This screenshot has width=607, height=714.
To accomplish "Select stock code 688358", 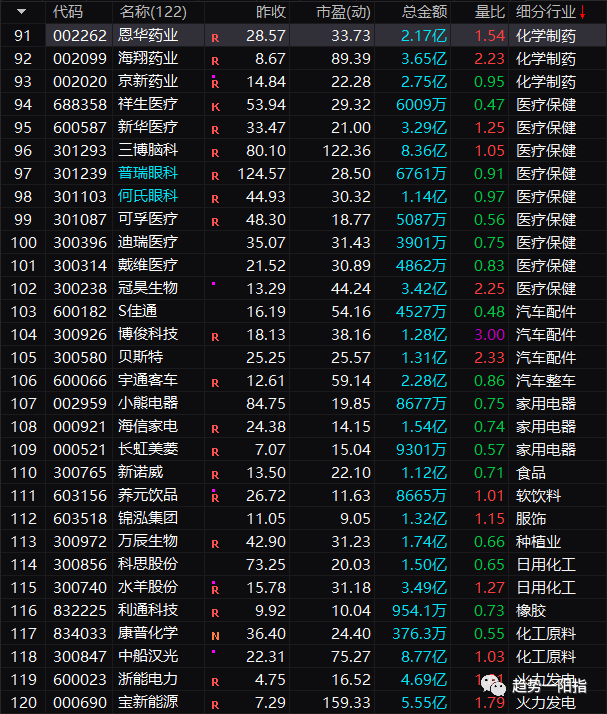I will pyautogui.click(x=80, y=104).
